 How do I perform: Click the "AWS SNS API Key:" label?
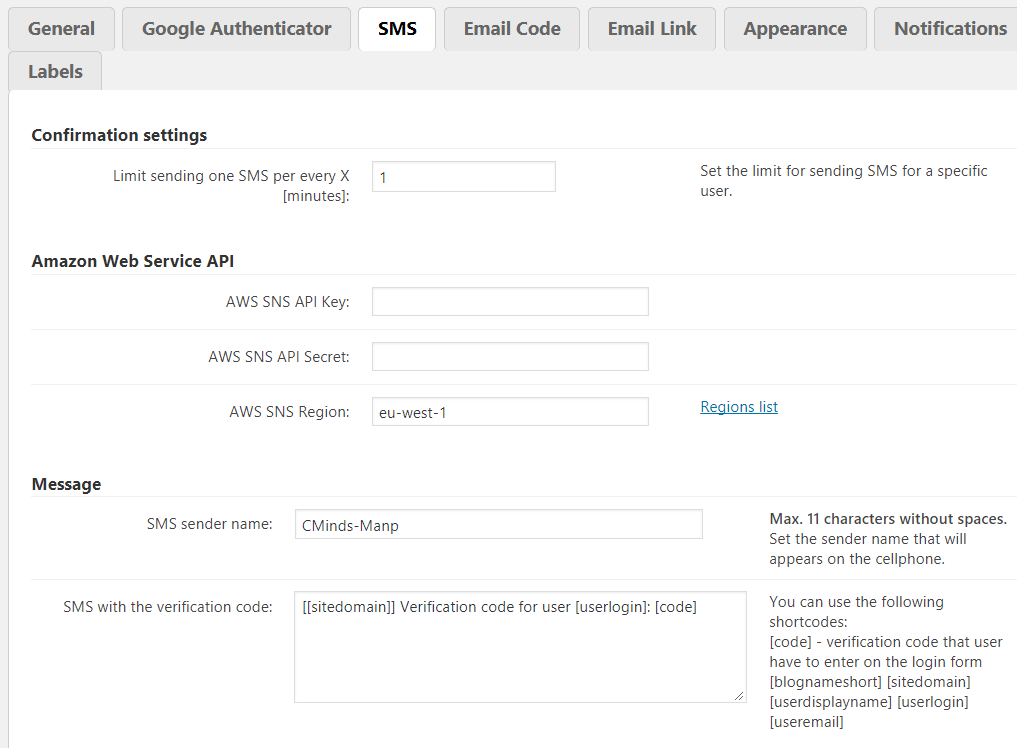pos(288,302)
